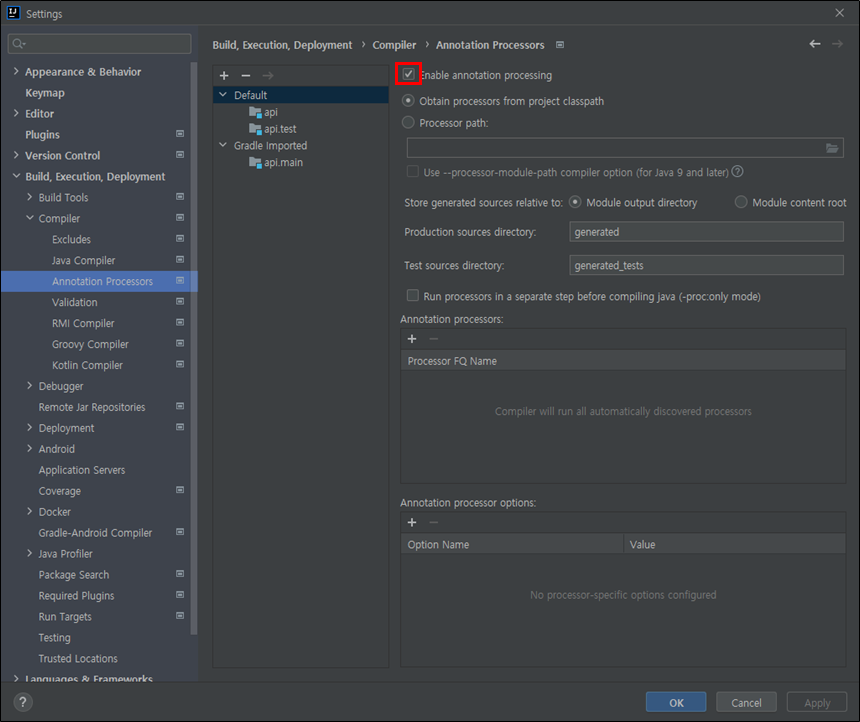Open the Application Servers page

coord(82,470)
